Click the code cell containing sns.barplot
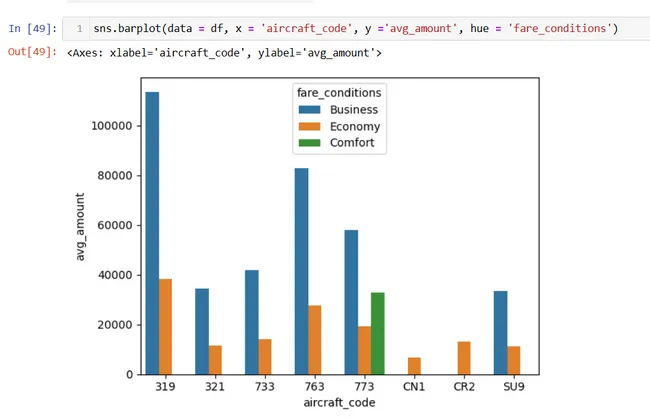This screenshot has width=650, height=418. pos(356,29)
